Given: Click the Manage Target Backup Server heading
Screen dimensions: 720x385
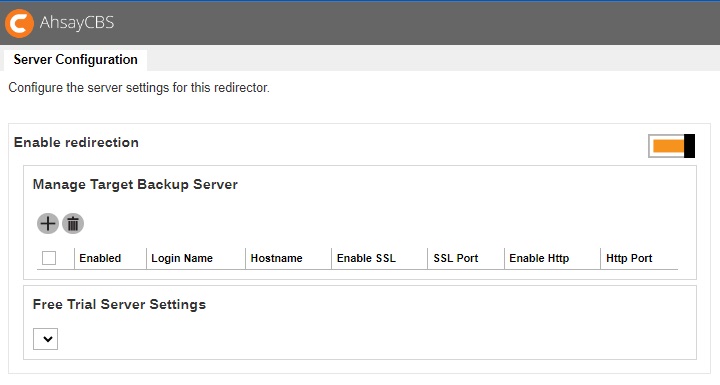Looking at the screenshot, I should tap(135, 185).
